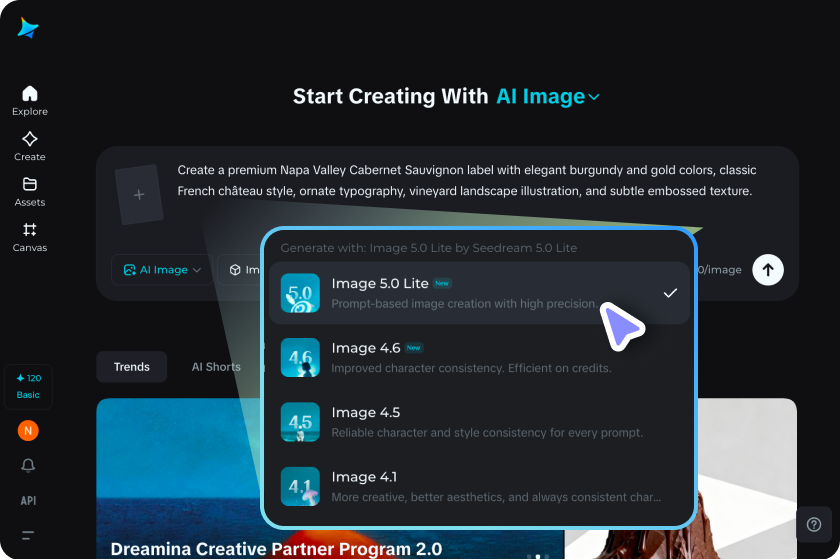Screen dimensions: 840x560
Task: Select Image 4.6 model
Action: (x=479, y=357)
